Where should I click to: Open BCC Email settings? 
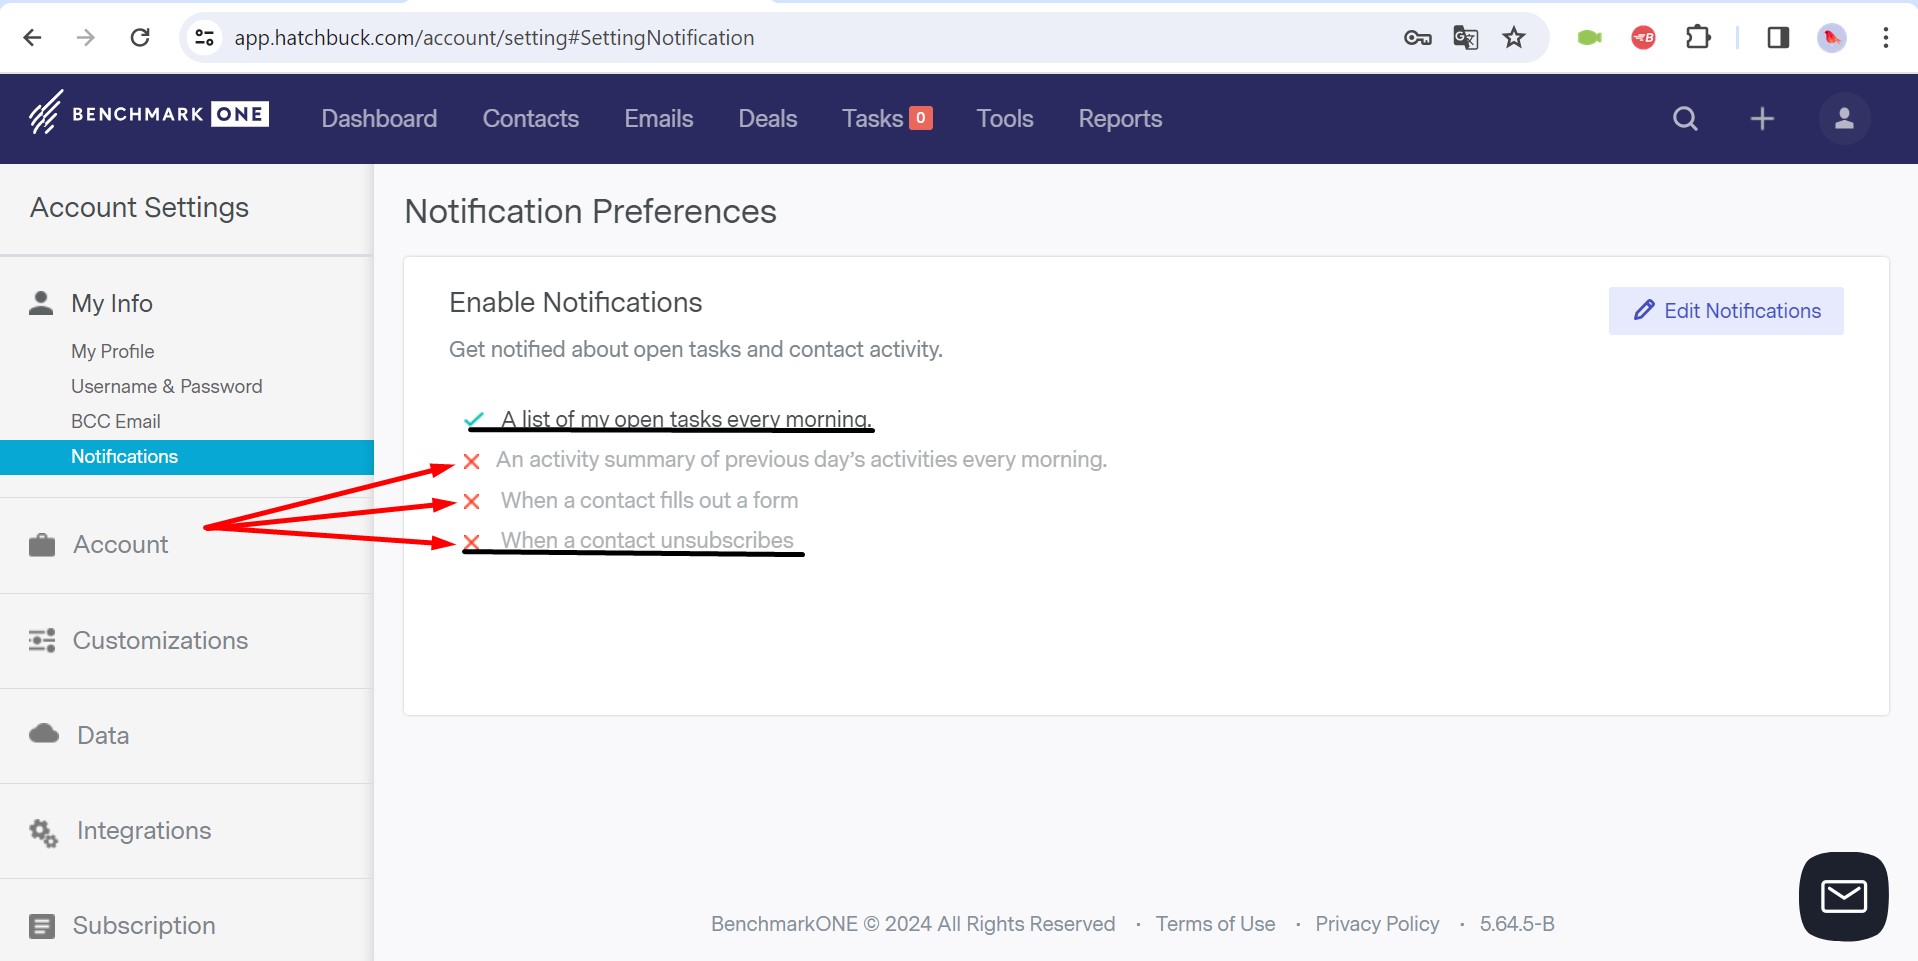tap(116, 421)
